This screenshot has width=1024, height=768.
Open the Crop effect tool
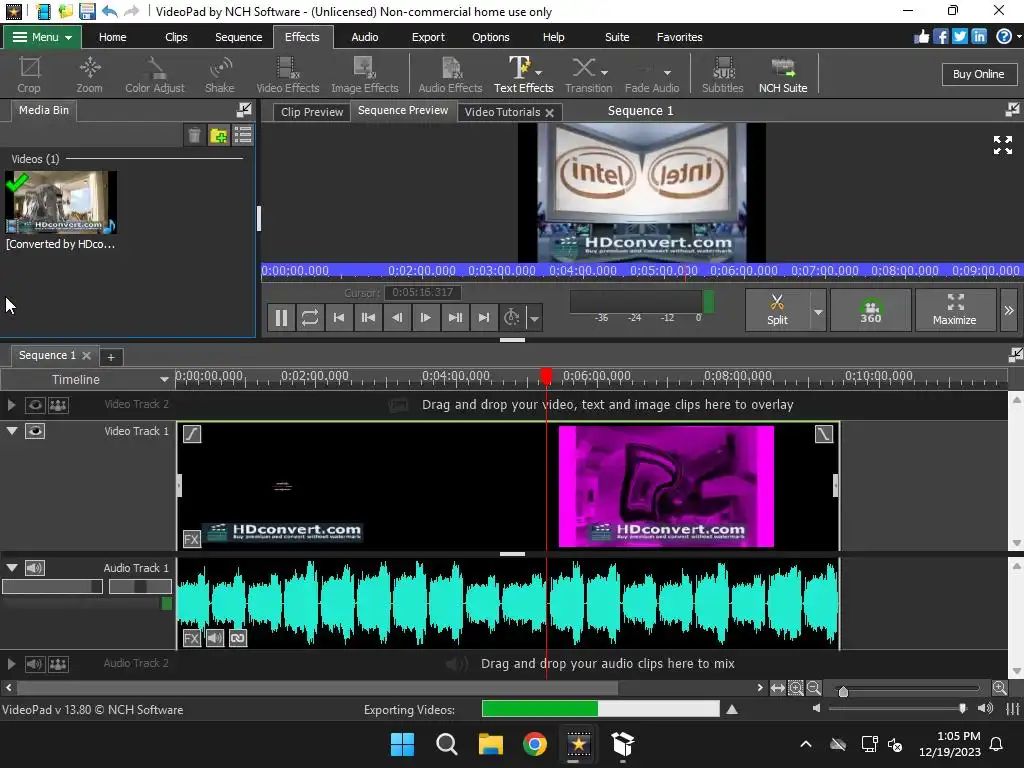[x=29, y=74]
